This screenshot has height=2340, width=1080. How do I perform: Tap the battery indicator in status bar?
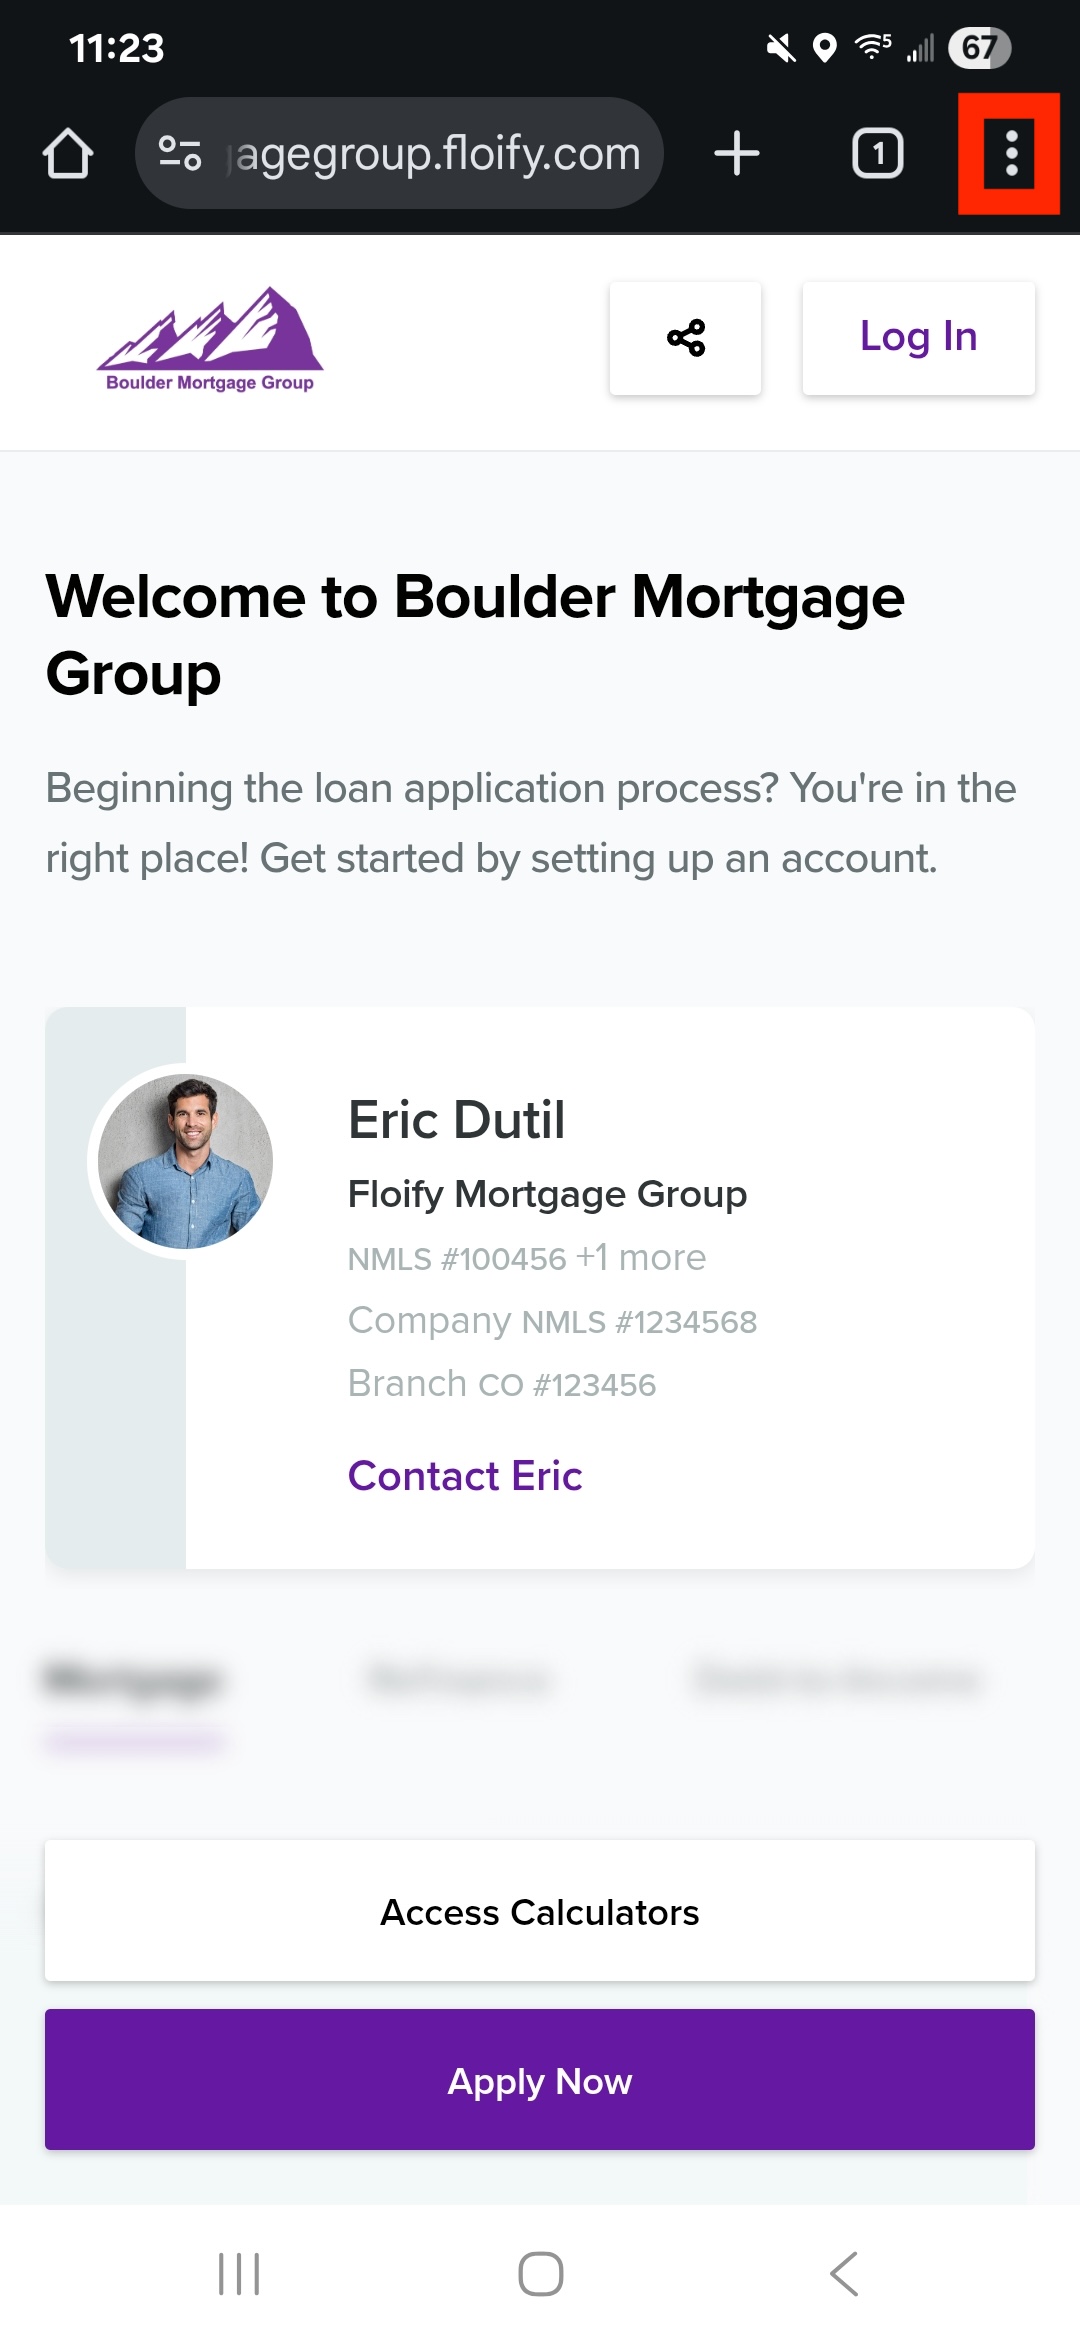[x=979, y=48]
